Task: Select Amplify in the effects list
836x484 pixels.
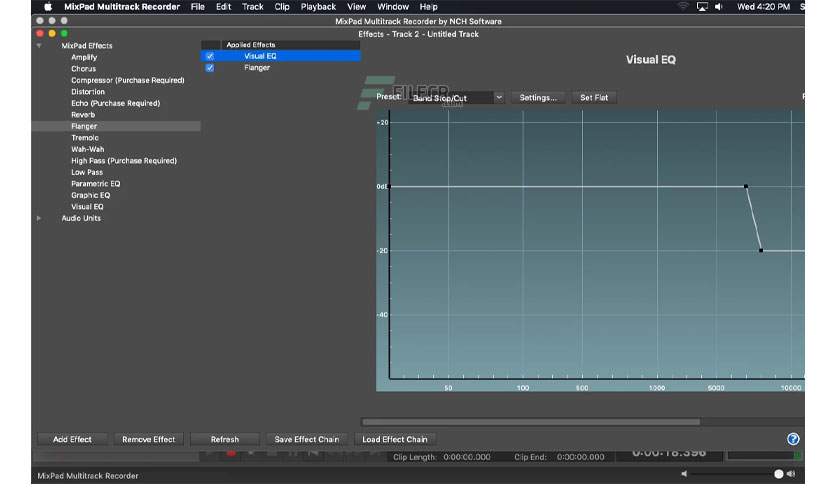Action: 84,57
